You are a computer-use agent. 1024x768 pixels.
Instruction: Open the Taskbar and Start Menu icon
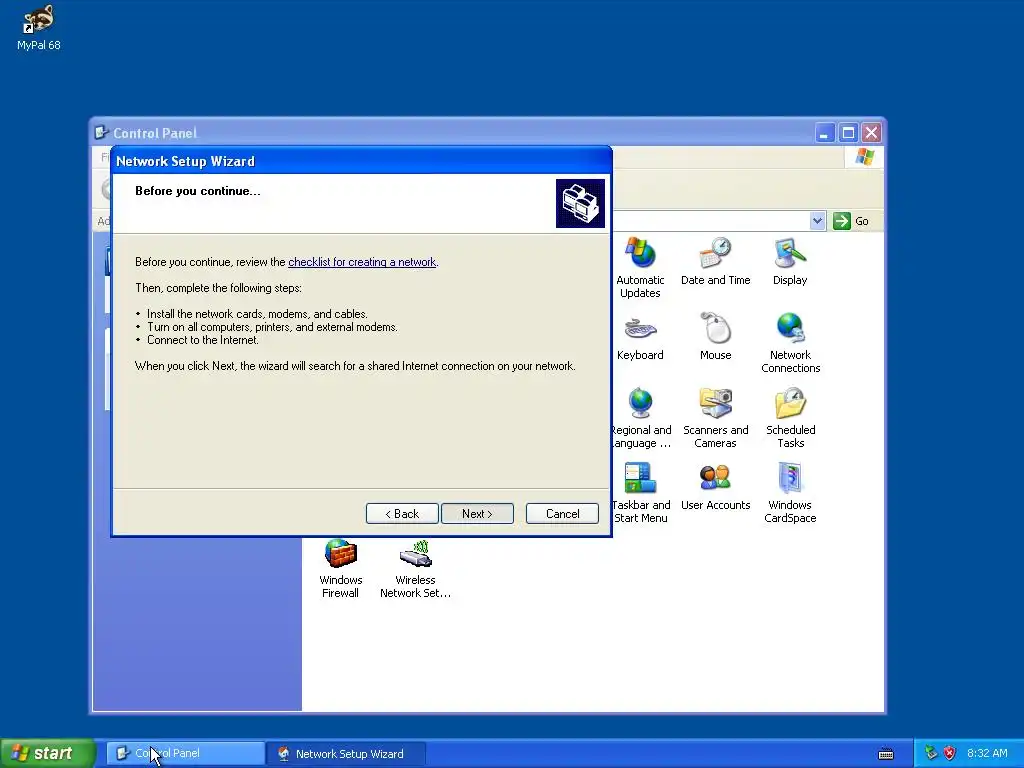641,493
